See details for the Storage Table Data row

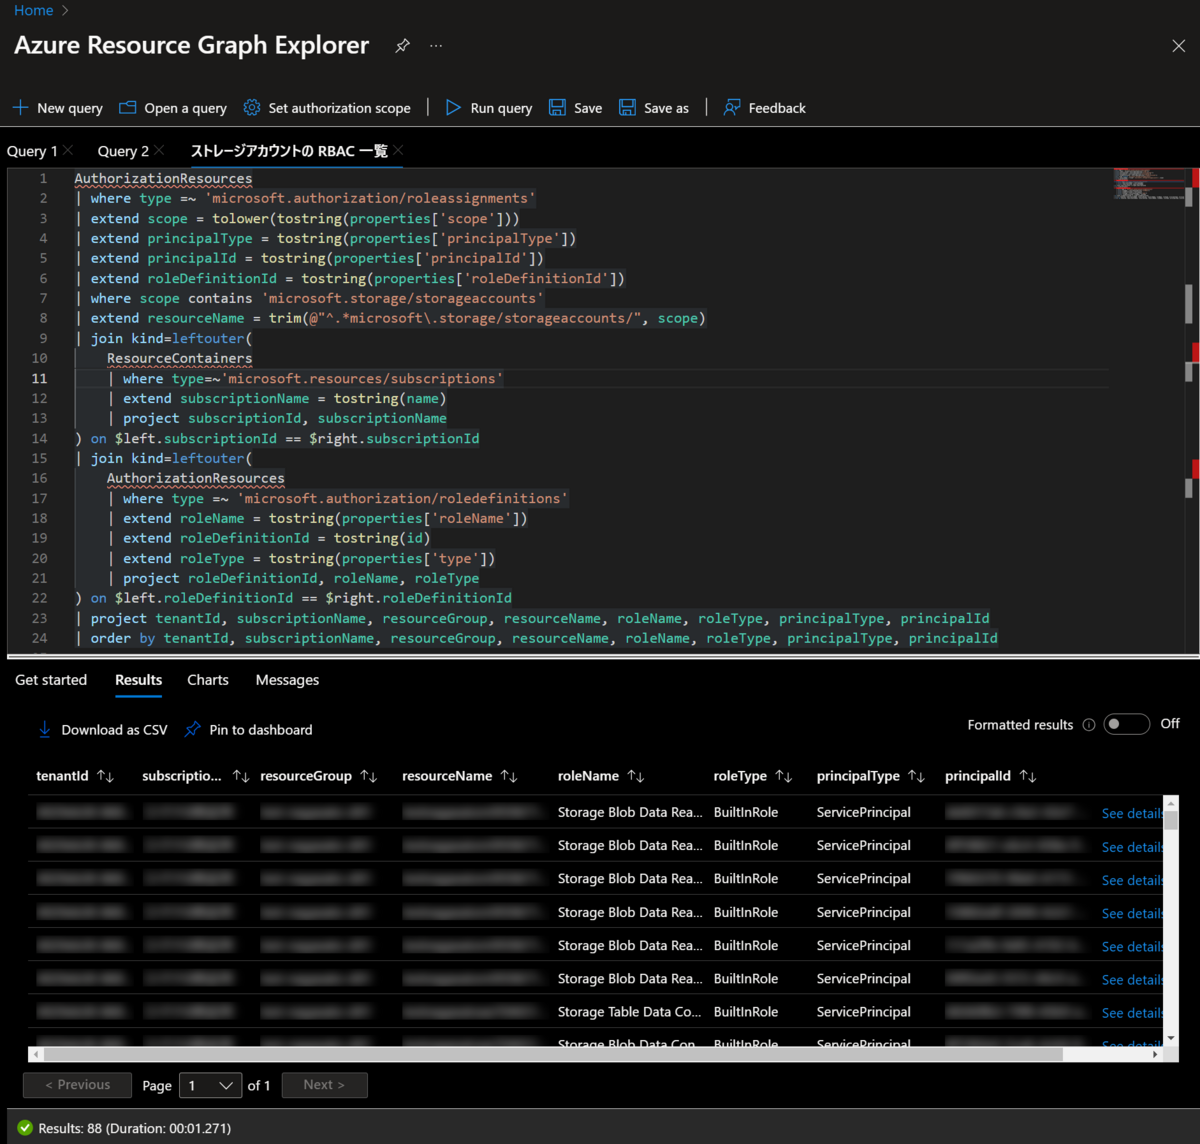tap(1132, 1013)
